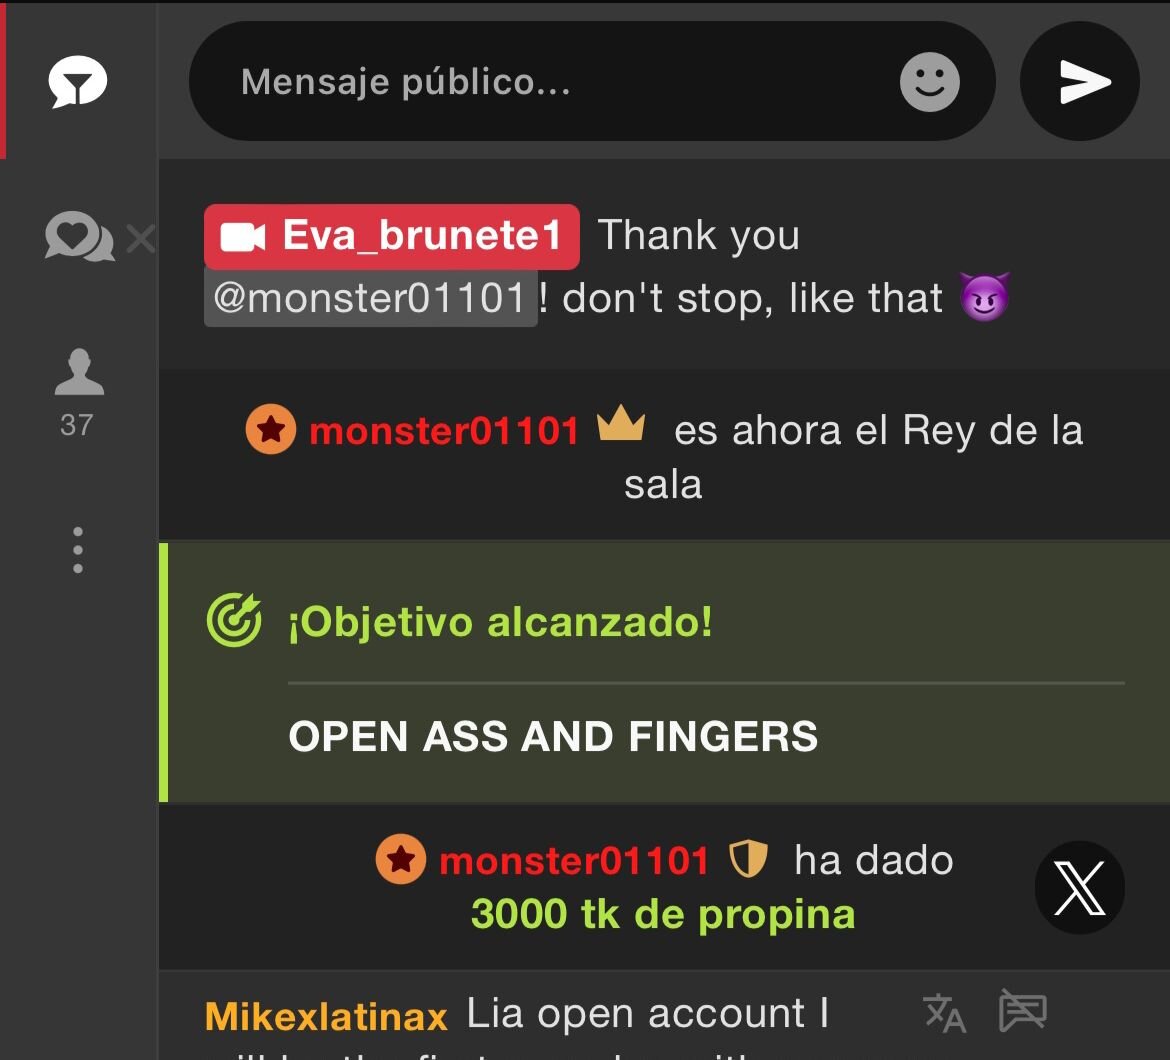
Task: Open Eva_brunete1 broadcaster name badge
Action: click(392, 236)
